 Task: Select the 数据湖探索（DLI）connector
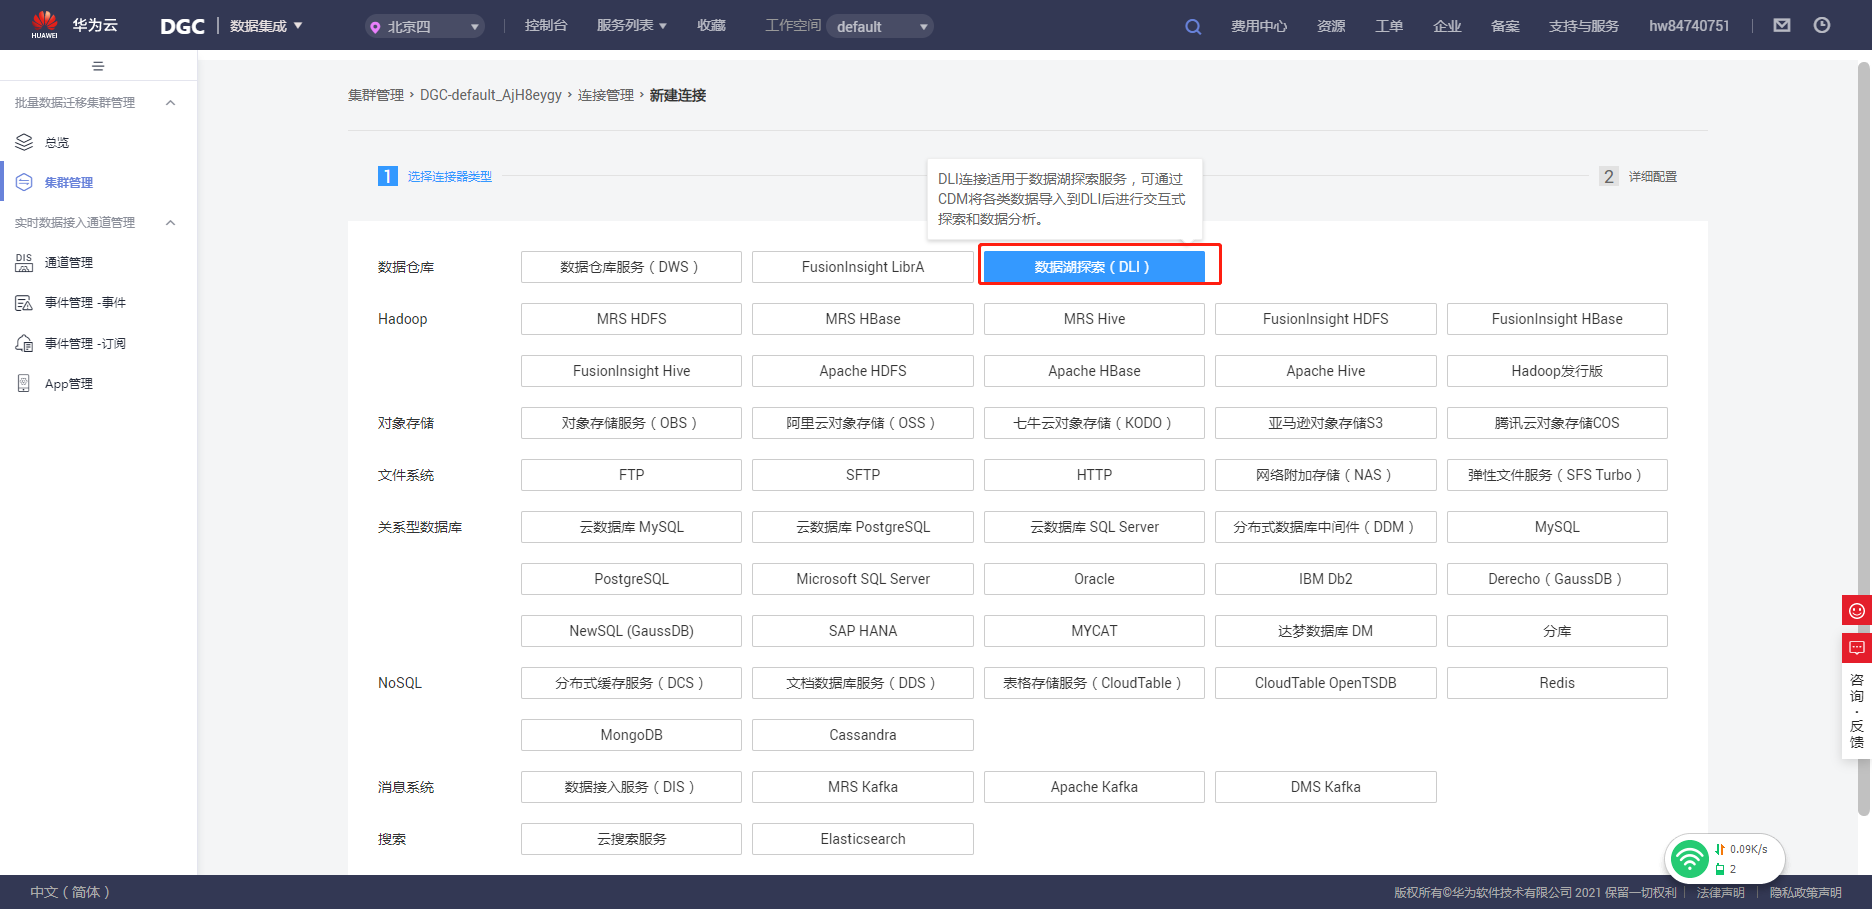tap(1094, 267)
